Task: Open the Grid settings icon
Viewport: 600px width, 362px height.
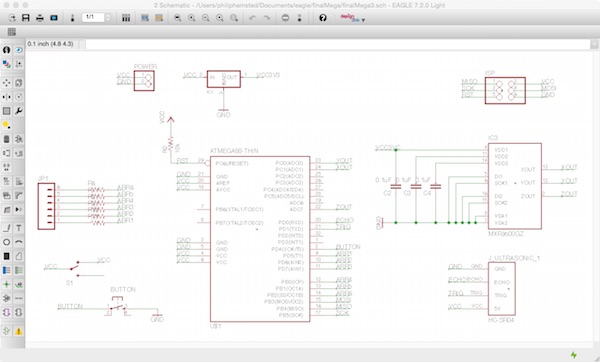Action: pyautogui.click(x=12, y=32)
